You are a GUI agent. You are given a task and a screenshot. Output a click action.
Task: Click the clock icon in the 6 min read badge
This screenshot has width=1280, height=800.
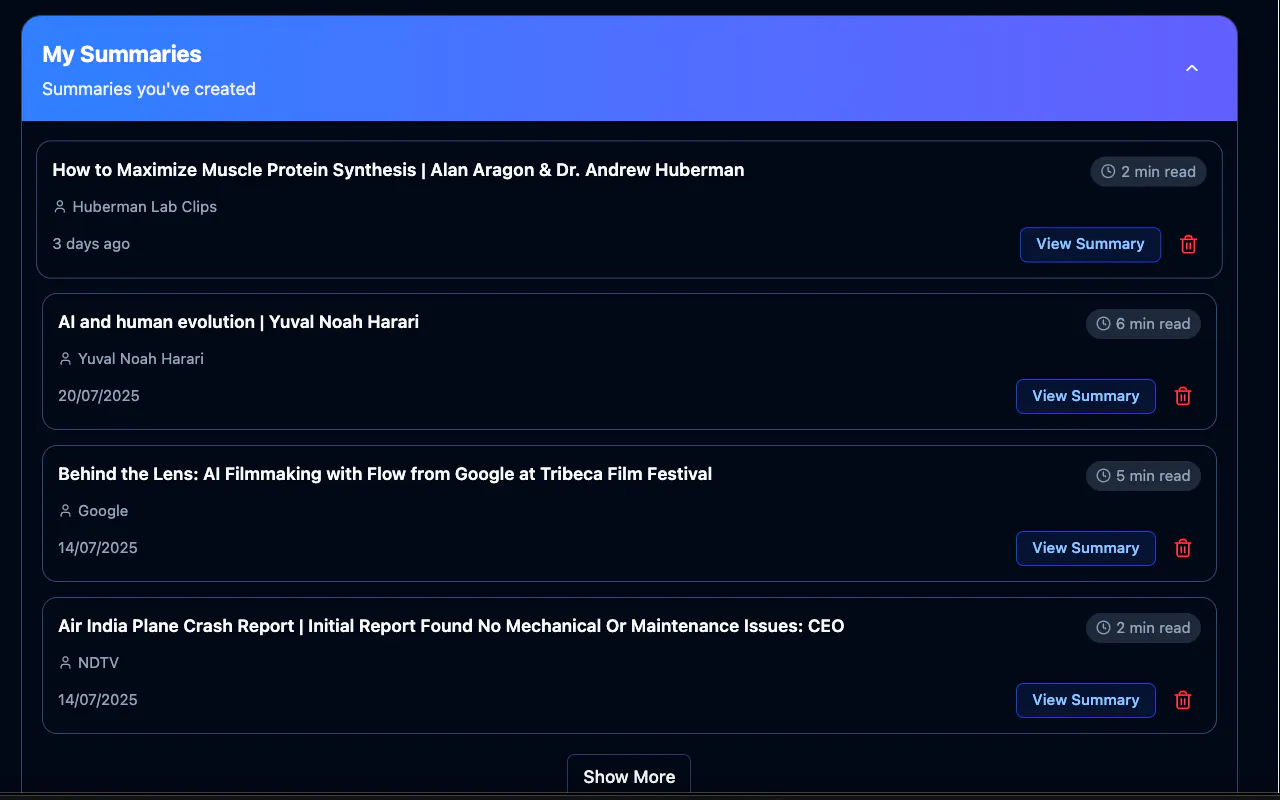(1103, 324)
